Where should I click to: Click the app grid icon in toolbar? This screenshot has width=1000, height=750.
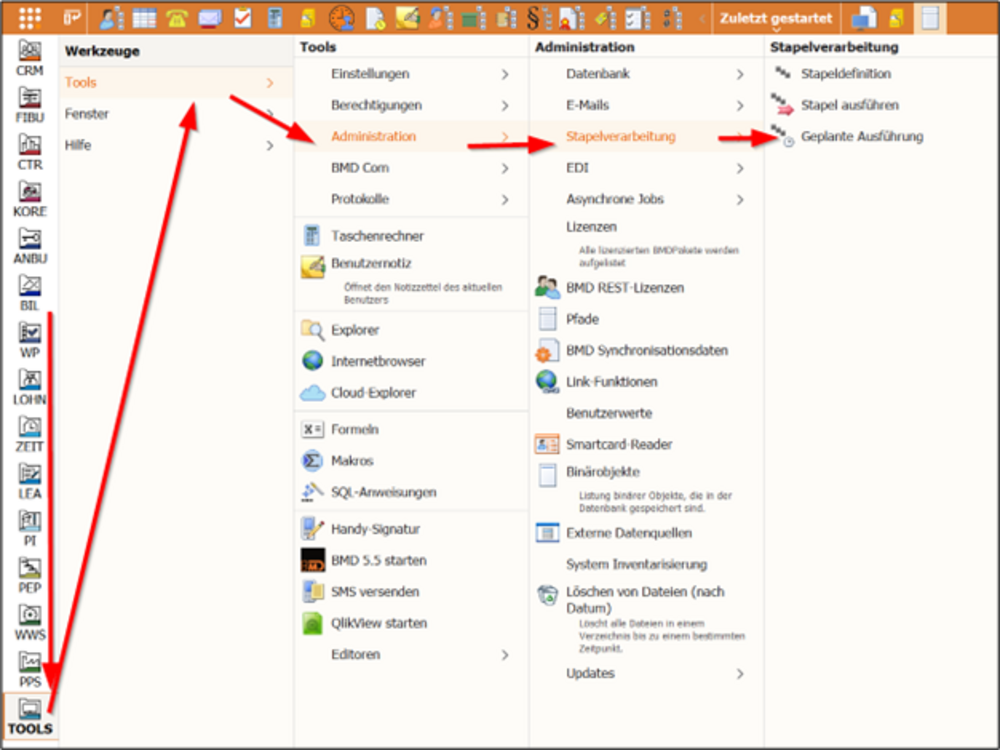coord(30,17)
